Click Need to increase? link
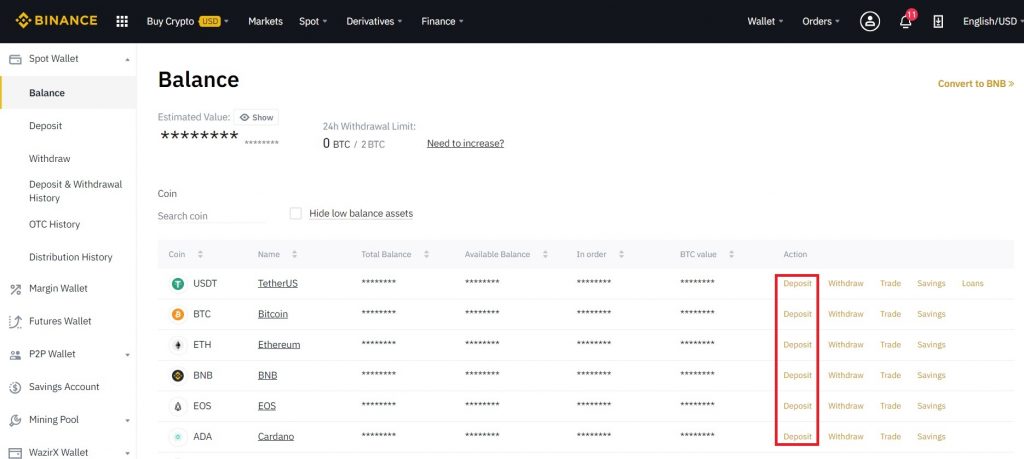1024x459 pixels. (x=466, y=143)
